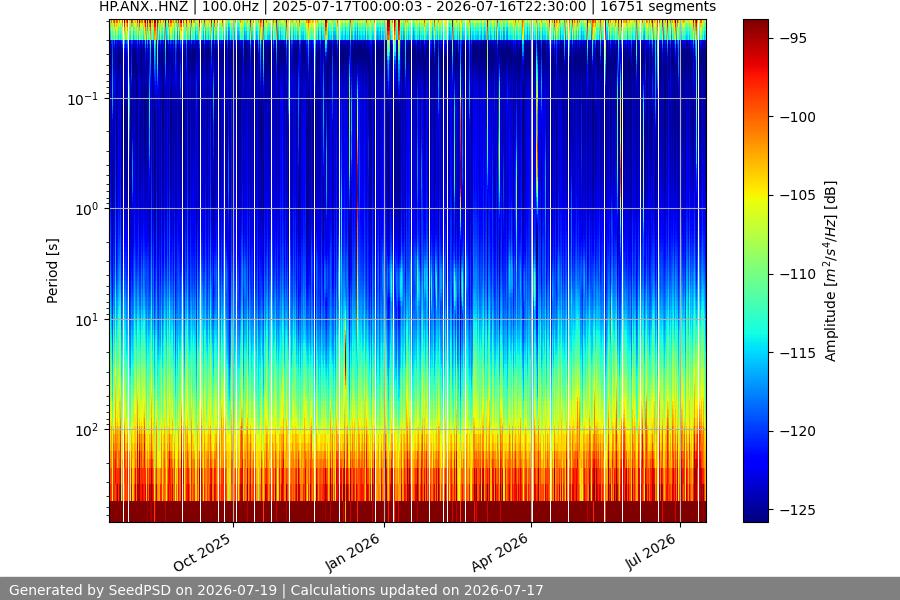
Task: Click the colorbar '-105' tick label
Action: (x=798, y=195)
